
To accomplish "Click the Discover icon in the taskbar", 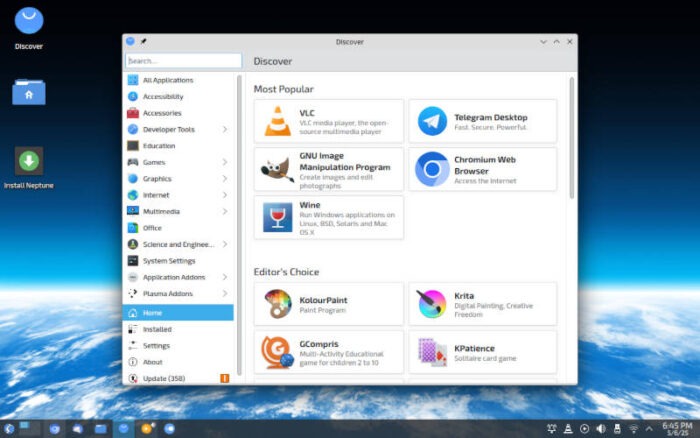I will 124,429.
